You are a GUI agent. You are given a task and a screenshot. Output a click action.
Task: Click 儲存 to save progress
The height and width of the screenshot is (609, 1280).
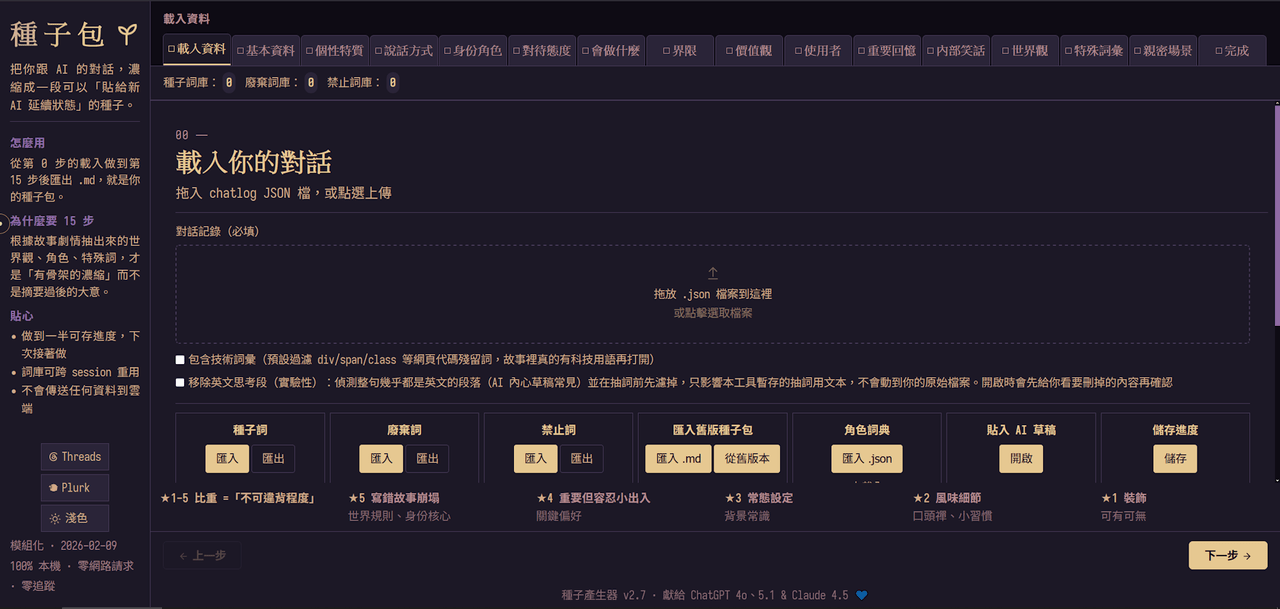click(1175, 459)
